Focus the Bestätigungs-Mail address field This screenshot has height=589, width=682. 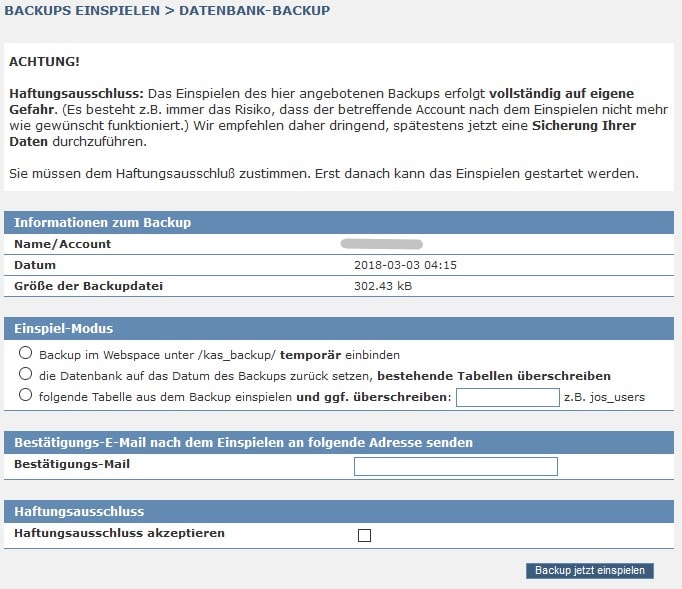click(x=455, y=466)
